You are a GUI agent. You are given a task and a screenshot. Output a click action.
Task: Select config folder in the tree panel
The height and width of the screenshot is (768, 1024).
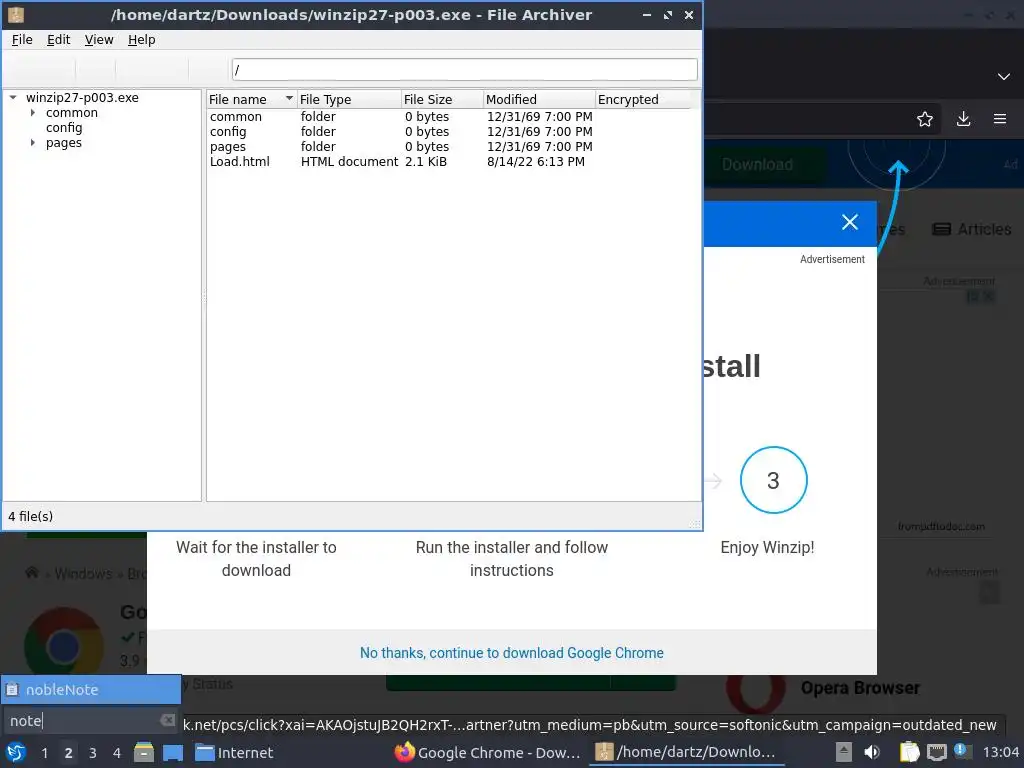point(64,127)
